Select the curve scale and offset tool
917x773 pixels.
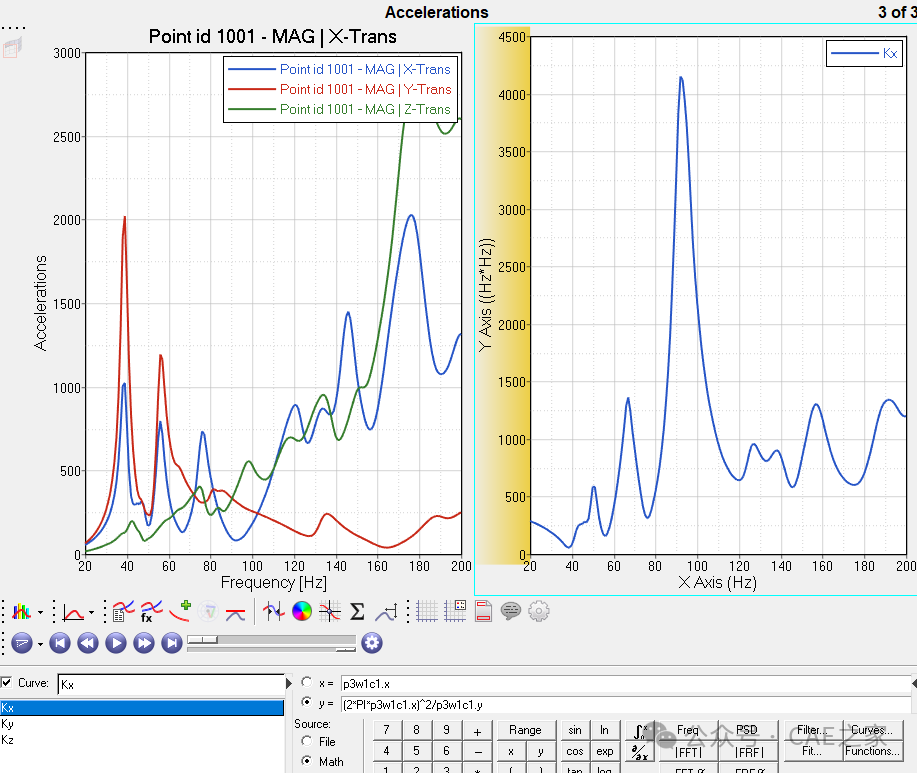coord(387,612)
